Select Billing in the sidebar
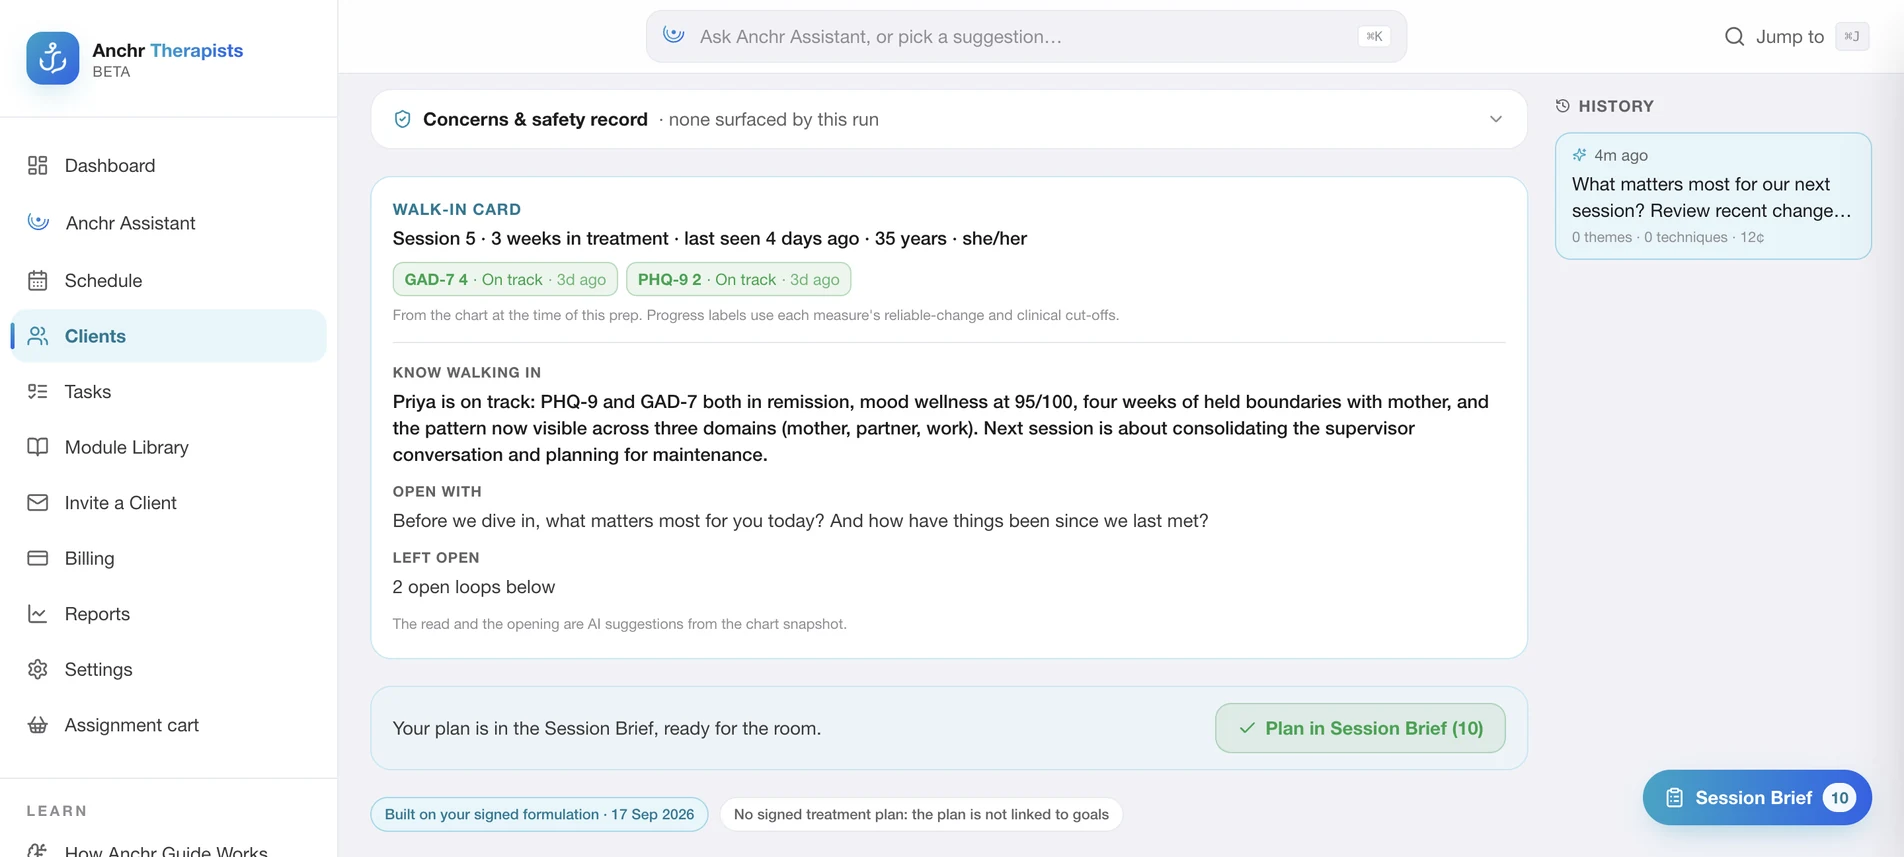 click(x=168, y=558)
